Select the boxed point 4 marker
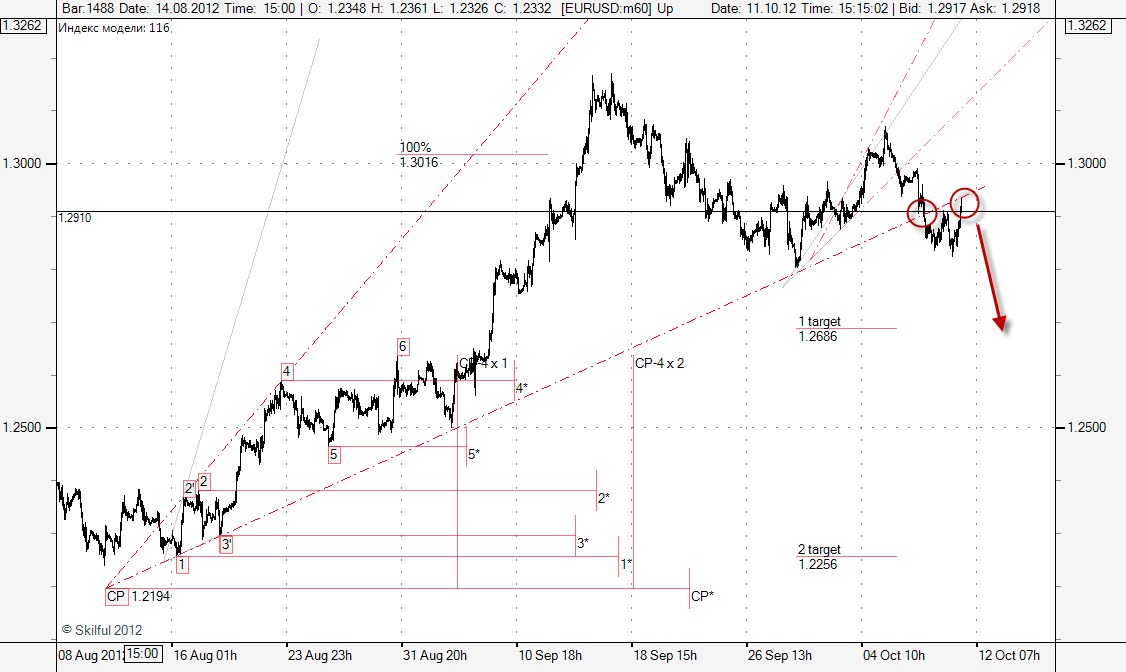 [x=287, y=371]
